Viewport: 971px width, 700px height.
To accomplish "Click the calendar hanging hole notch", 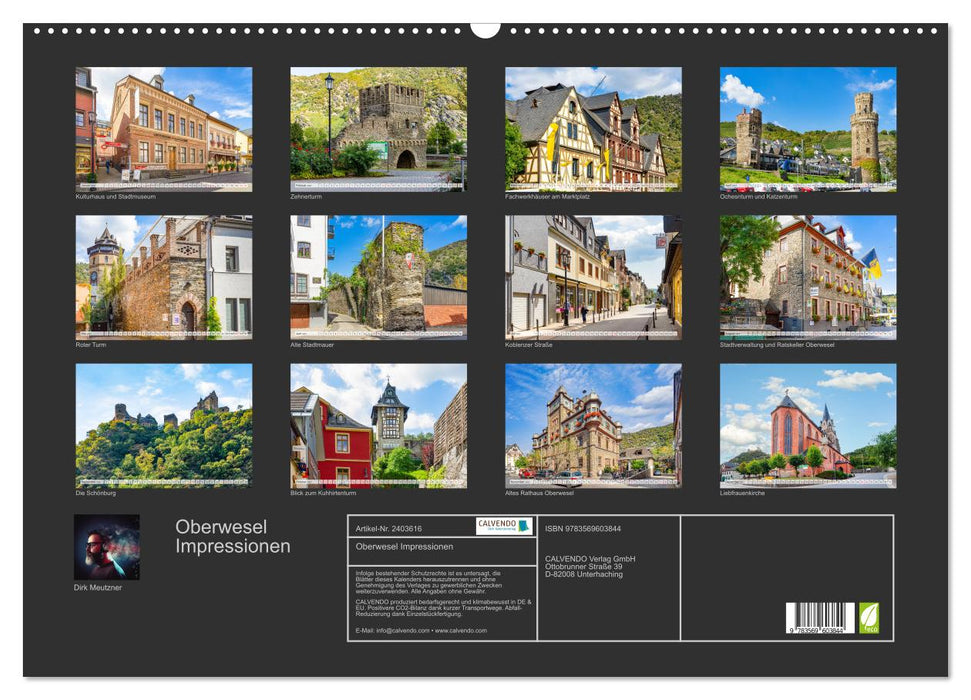I will coord(485,30).
